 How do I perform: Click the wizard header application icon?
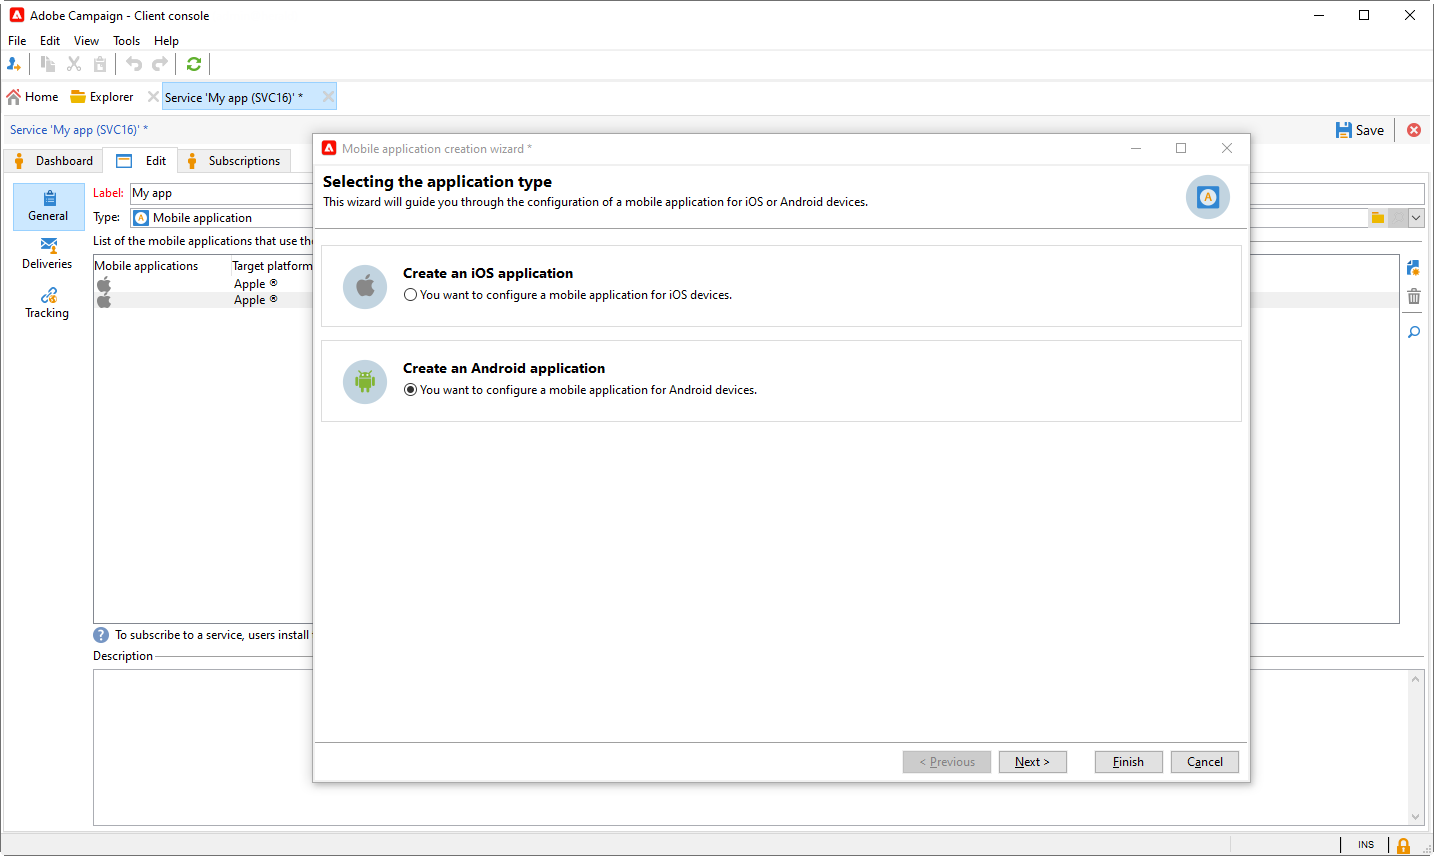tap(1208, 197)
